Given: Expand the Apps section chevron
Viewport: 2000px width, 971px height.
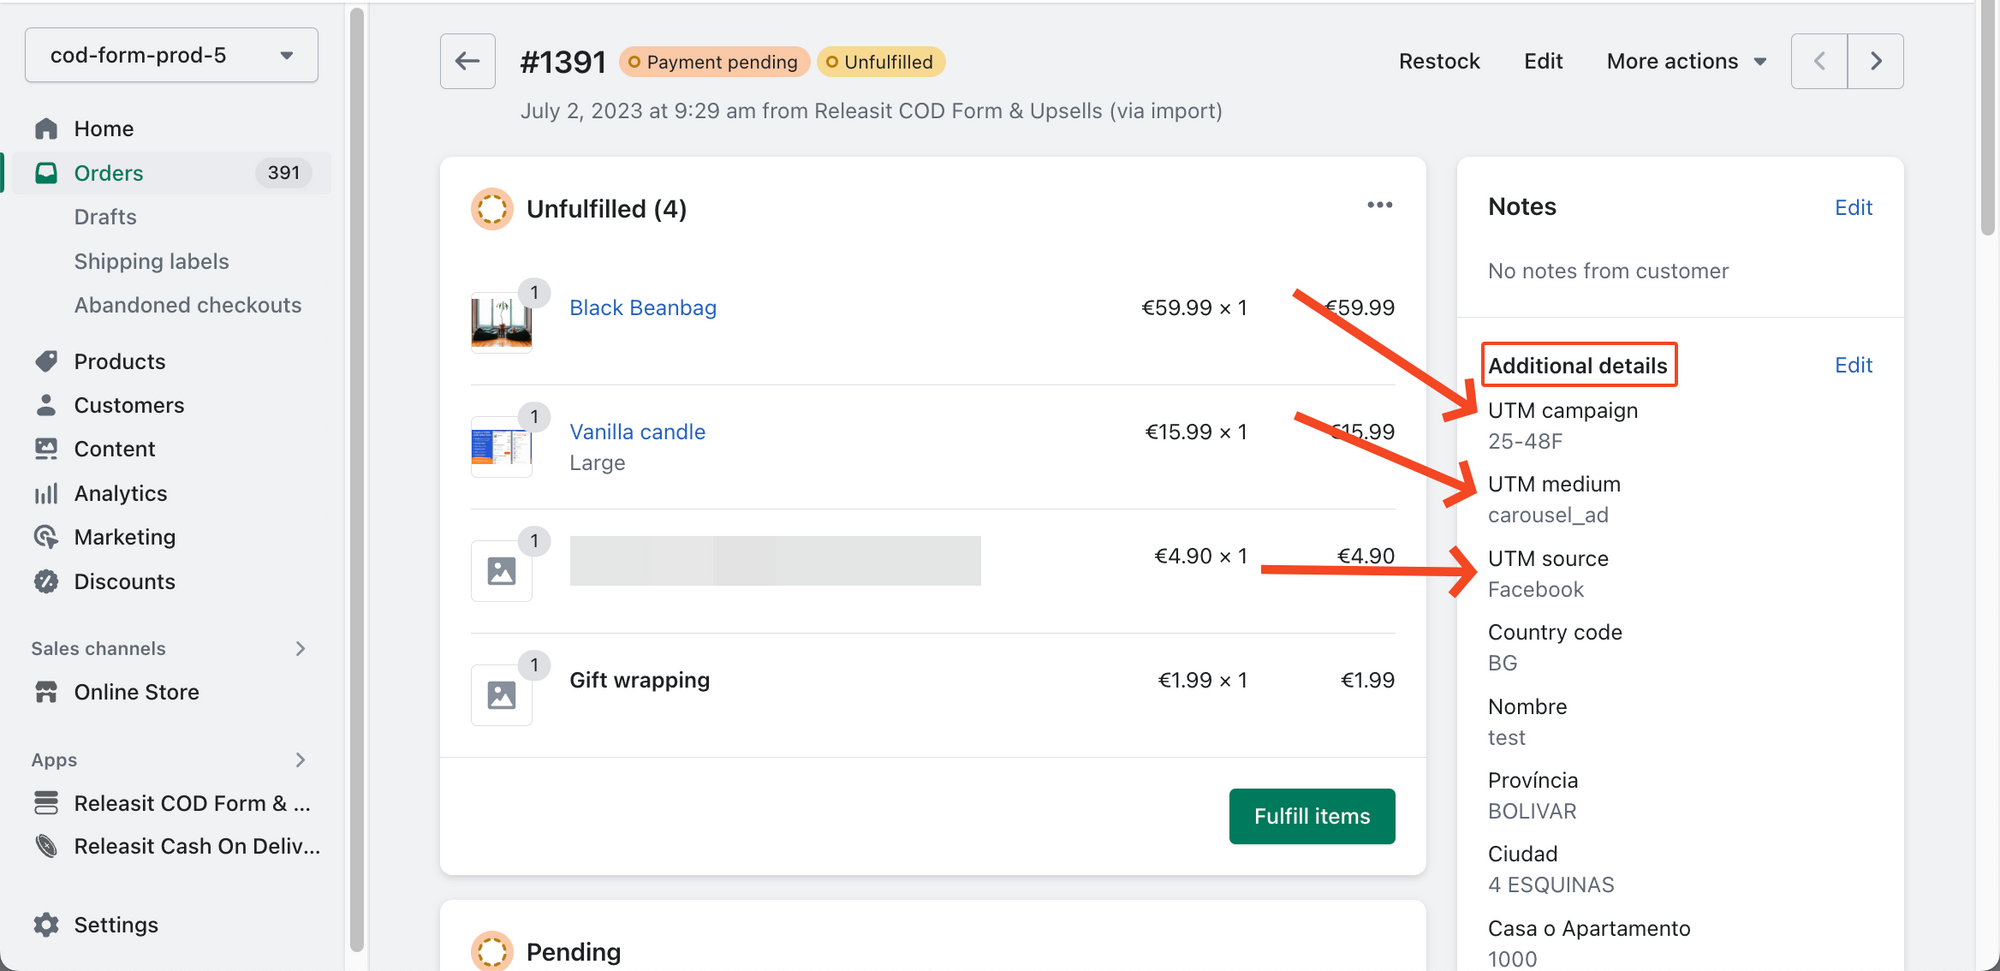Looking at the screenshot, I should click(300, 760).
